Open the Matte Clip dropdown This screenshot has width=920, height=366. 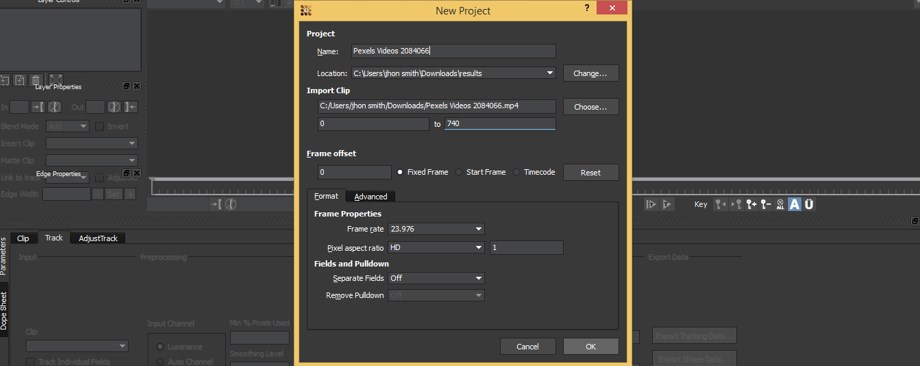coord(92,160)
